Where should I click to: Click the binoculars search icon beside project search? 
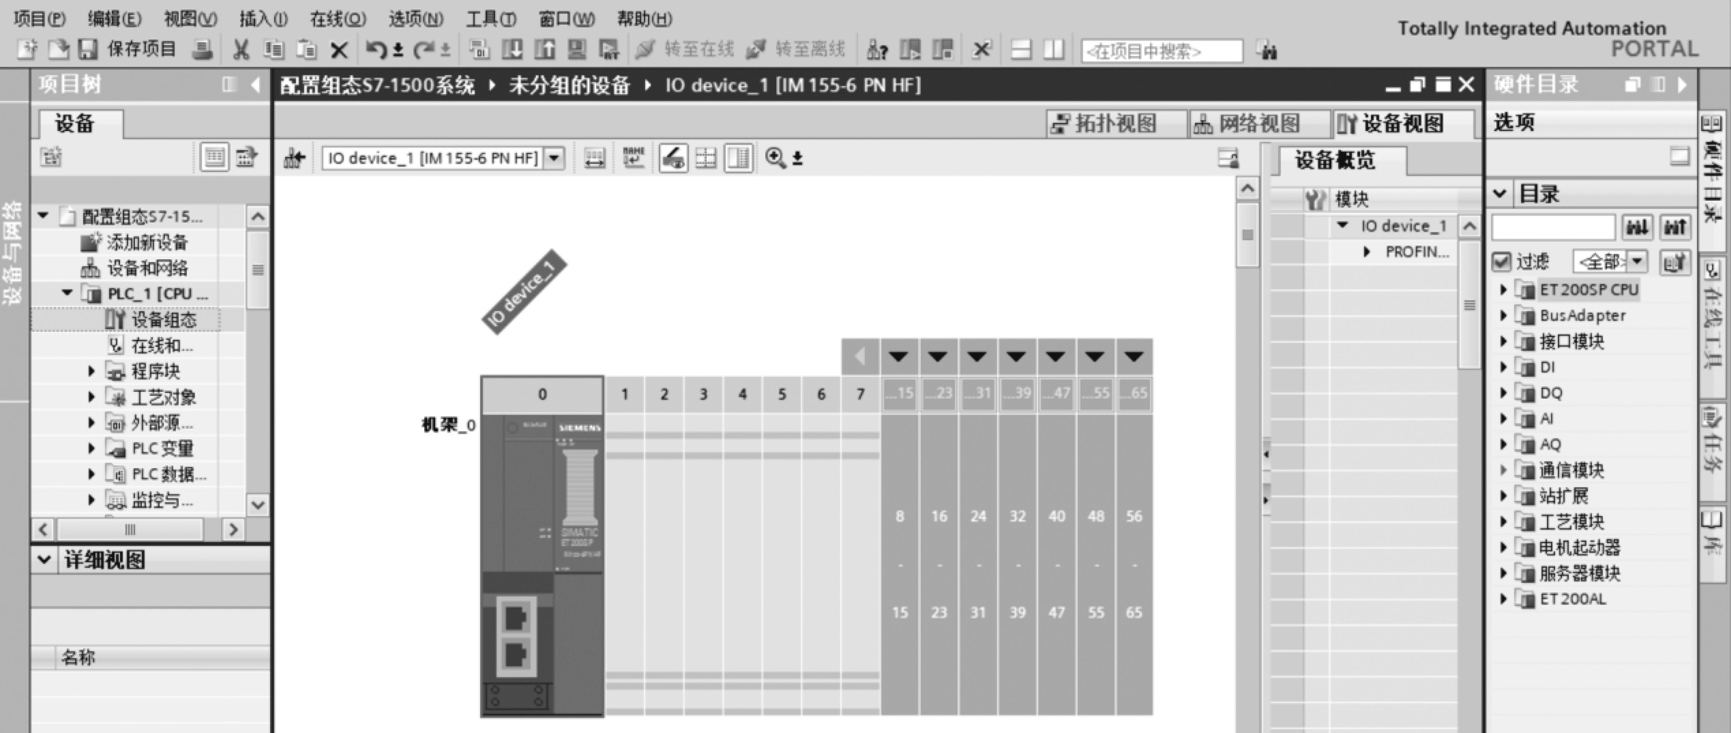1267,50
